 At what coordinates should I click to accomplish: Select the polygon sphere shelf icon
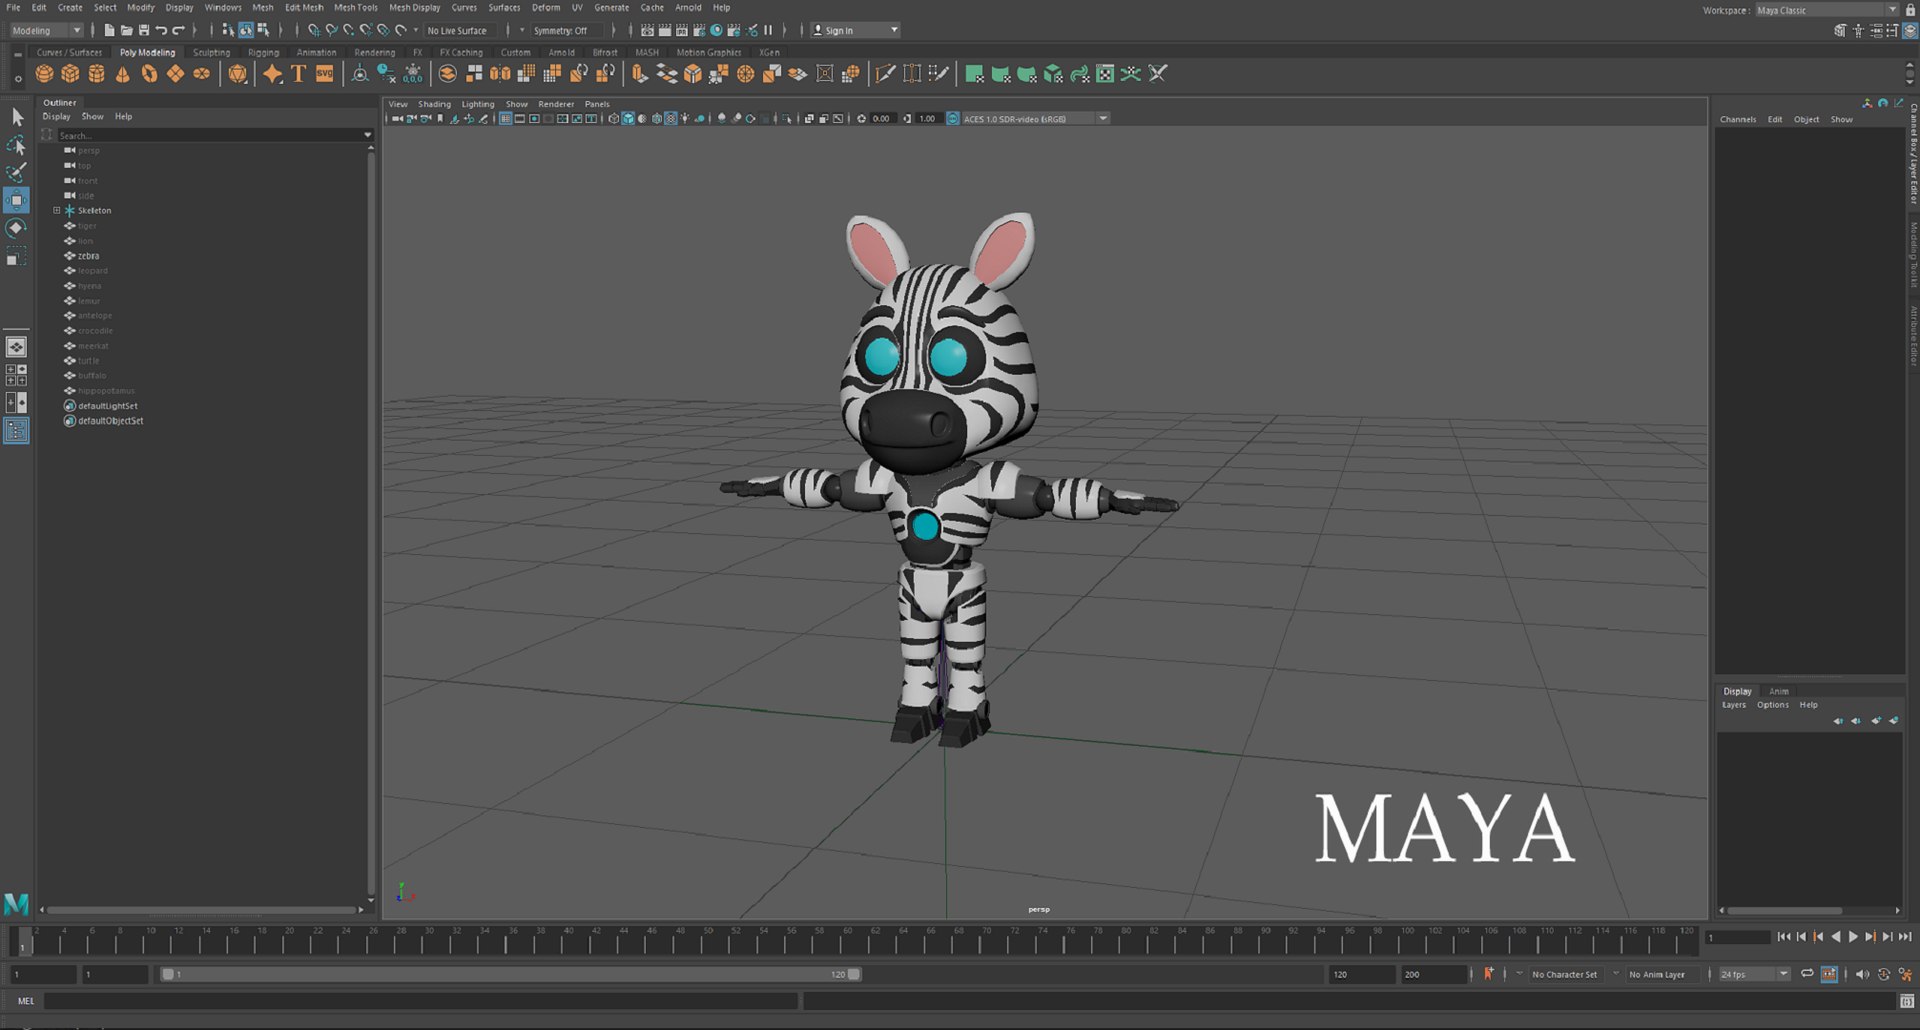44,74
